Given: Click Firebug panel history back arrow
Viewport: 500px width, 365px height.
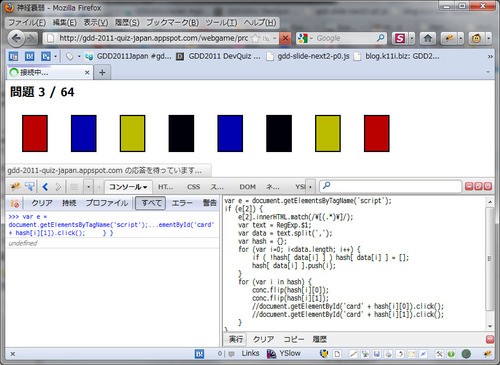Looking at the screenshot, I should click(45, 187).
